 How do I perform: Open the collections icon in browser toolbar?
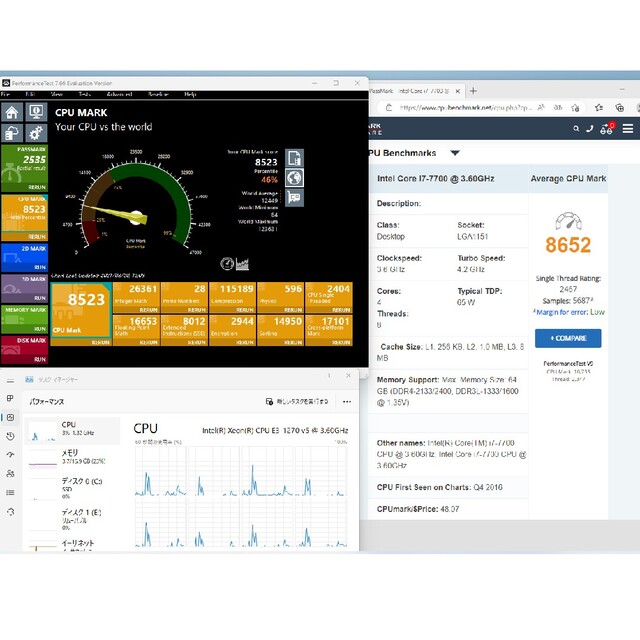(x=620, y=107)
